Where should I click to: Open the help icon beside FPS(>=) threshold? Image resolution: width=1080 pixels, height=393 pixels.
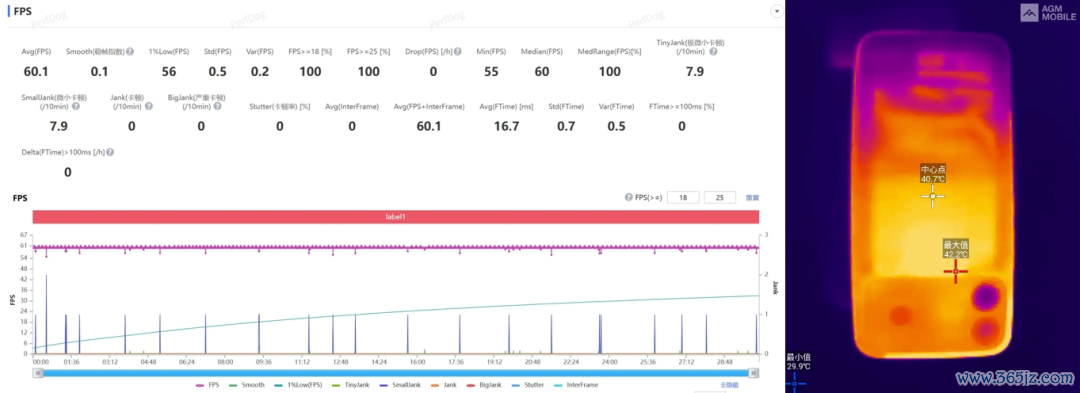[628, 198]
